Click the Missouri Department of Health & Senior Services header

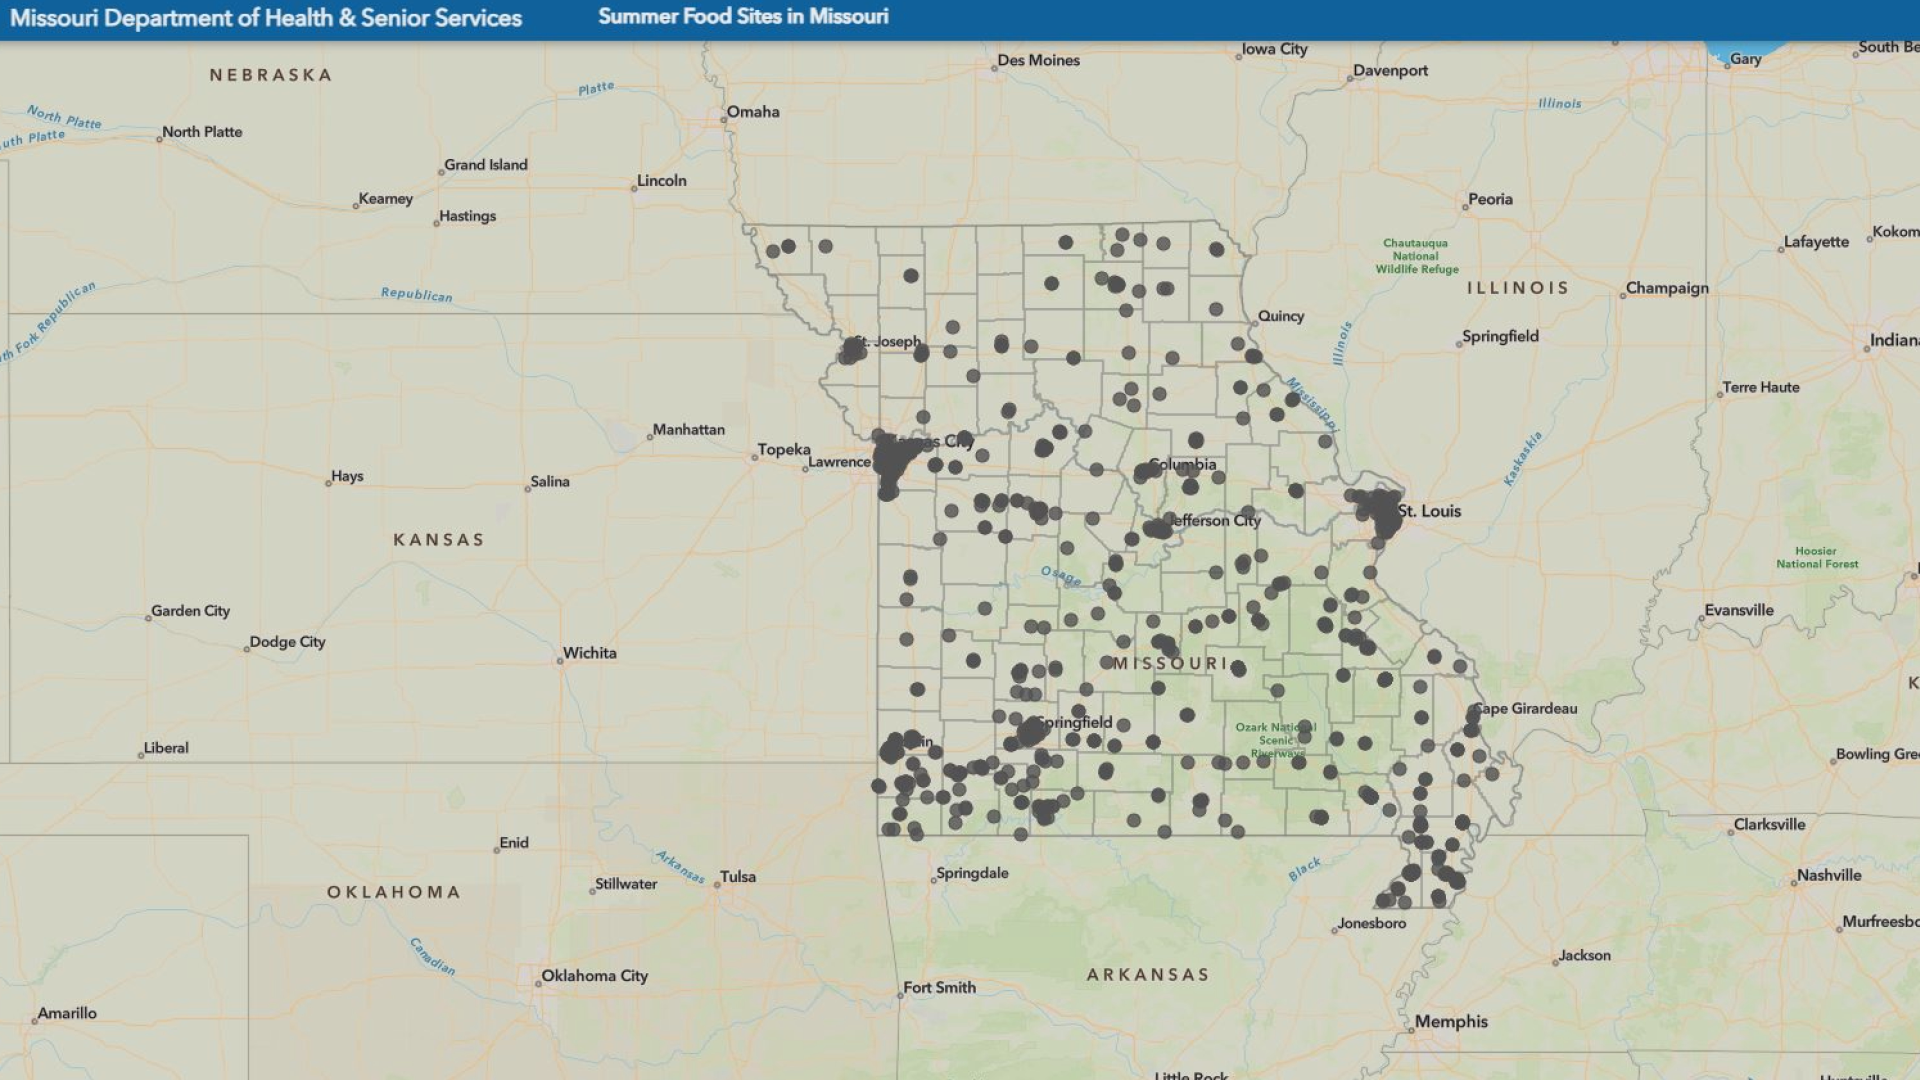click(x=263, y=17)
